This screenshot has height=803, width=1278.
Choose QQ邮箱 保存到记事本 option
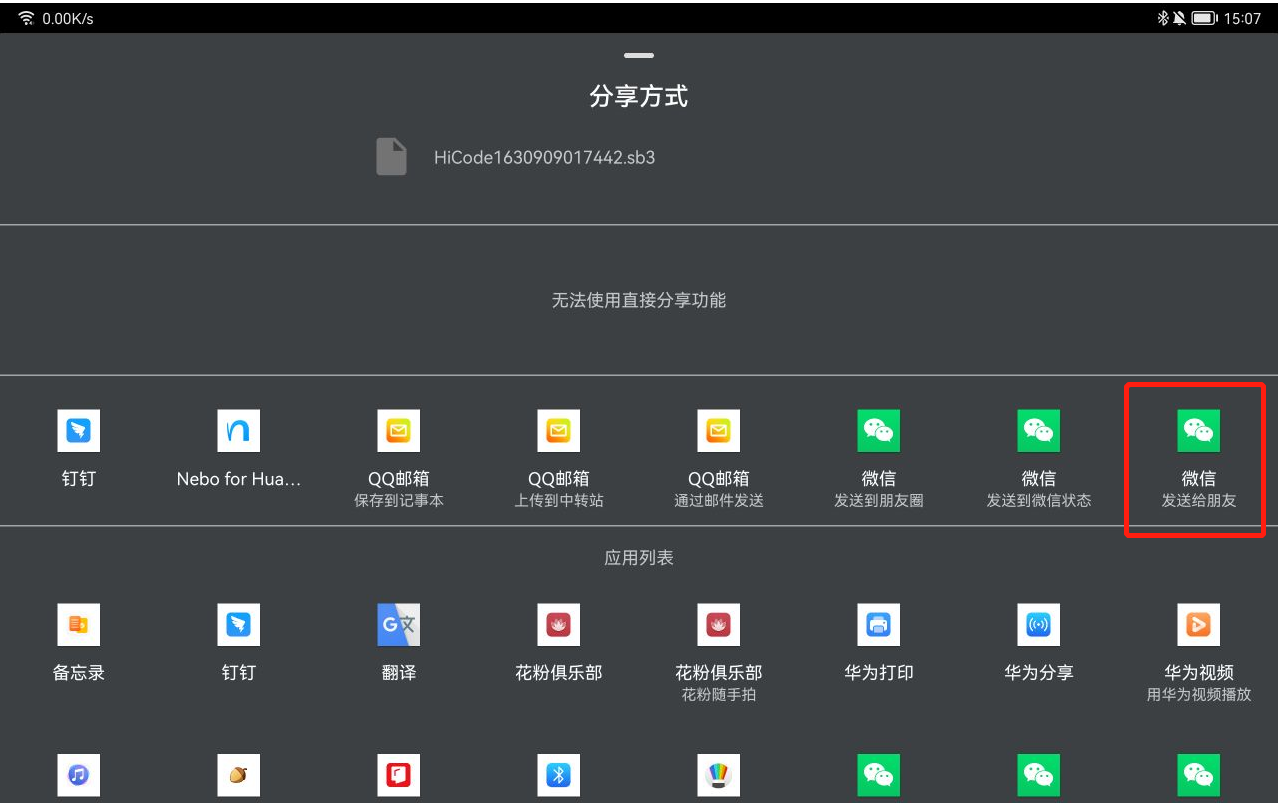pyautogui.click(x=399, y=459)
